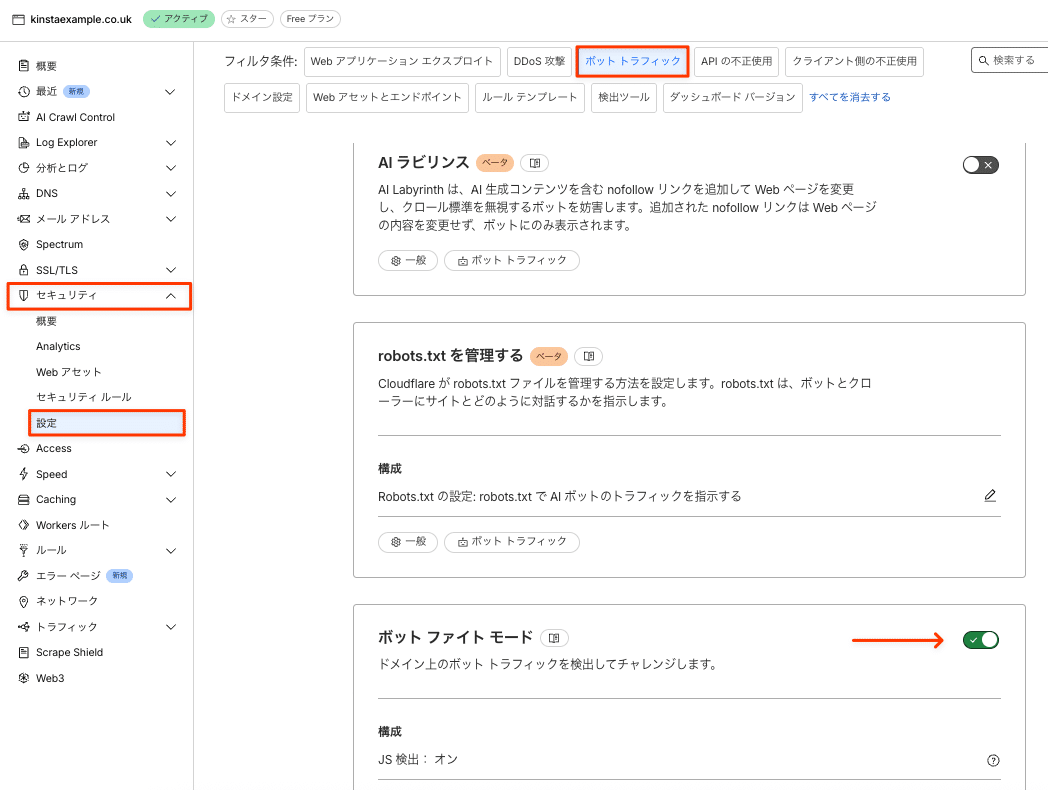Open the JS 検出 help question mark
This screenshot has width=1048, height=790.
coord(993,760)
